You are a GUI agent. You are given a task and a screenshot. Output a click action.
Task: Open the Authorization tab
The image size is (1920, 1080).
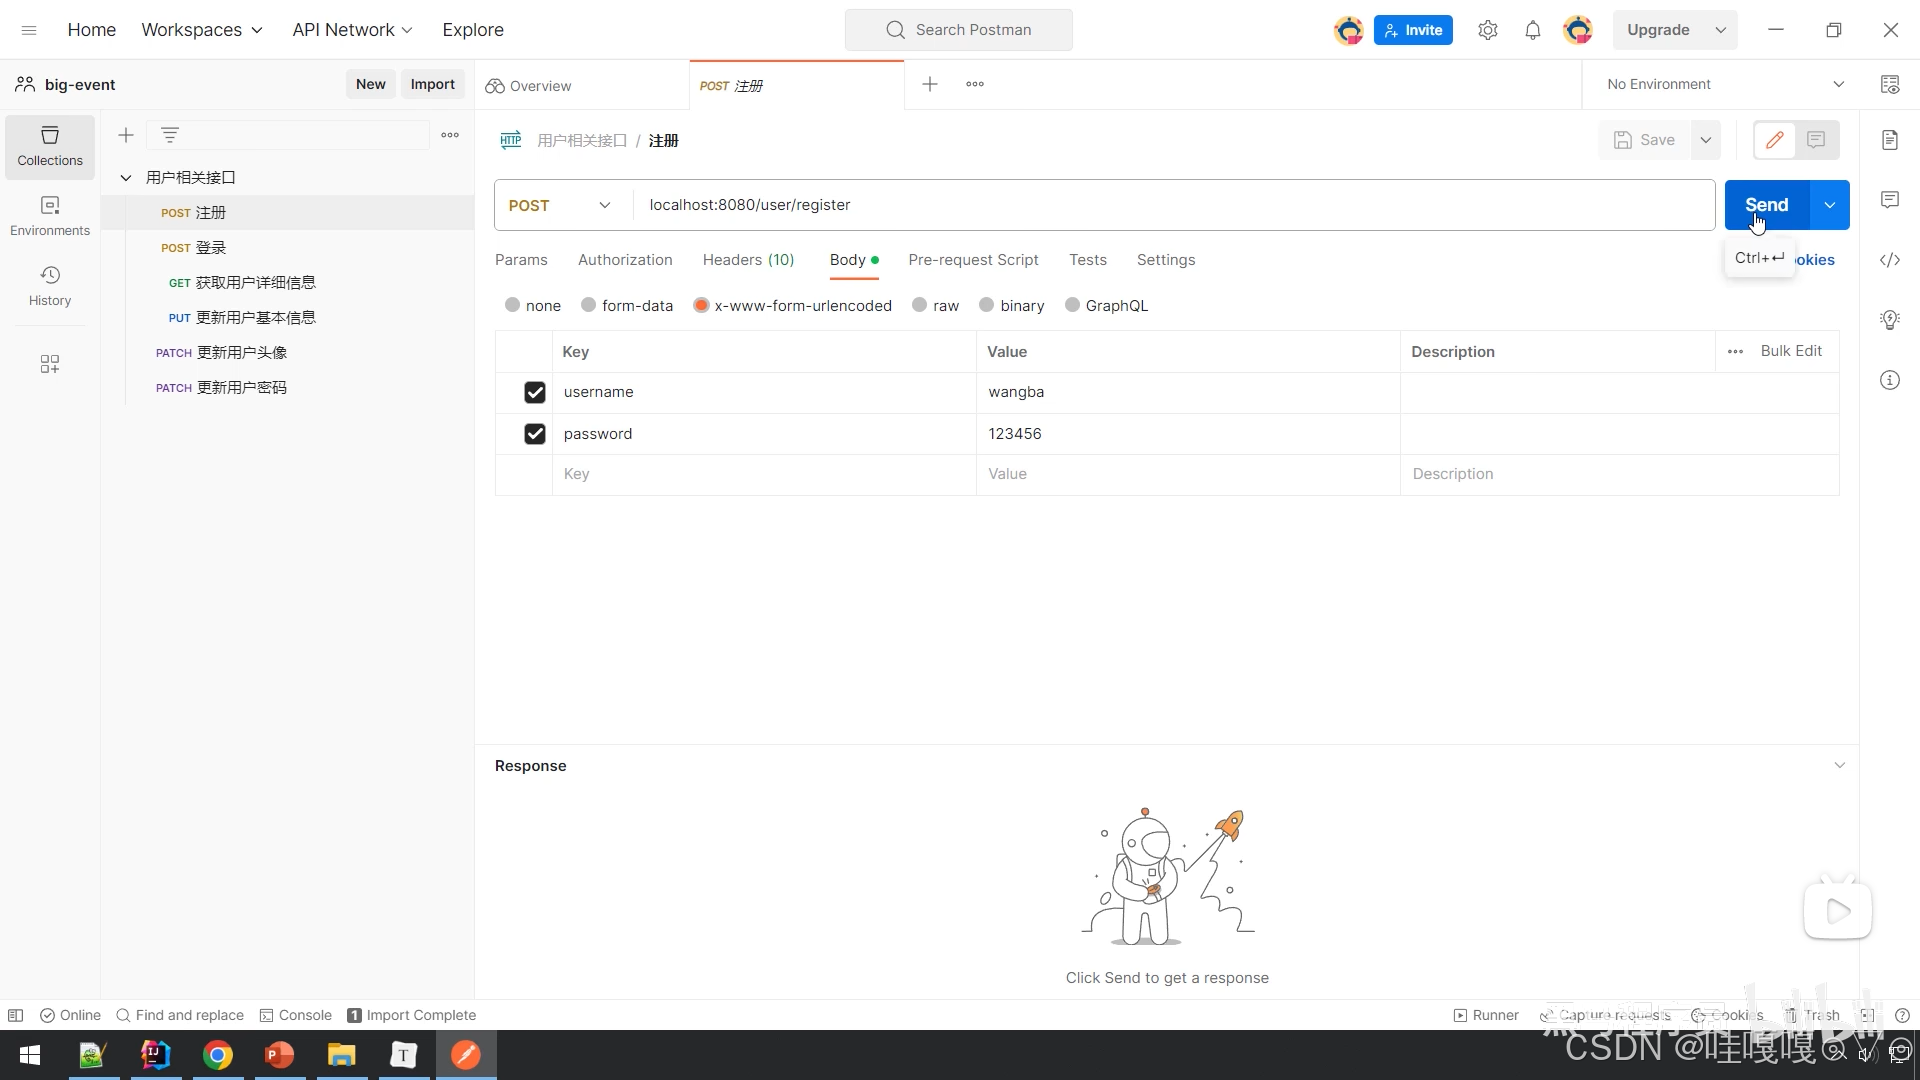click(x=625, y=260)
